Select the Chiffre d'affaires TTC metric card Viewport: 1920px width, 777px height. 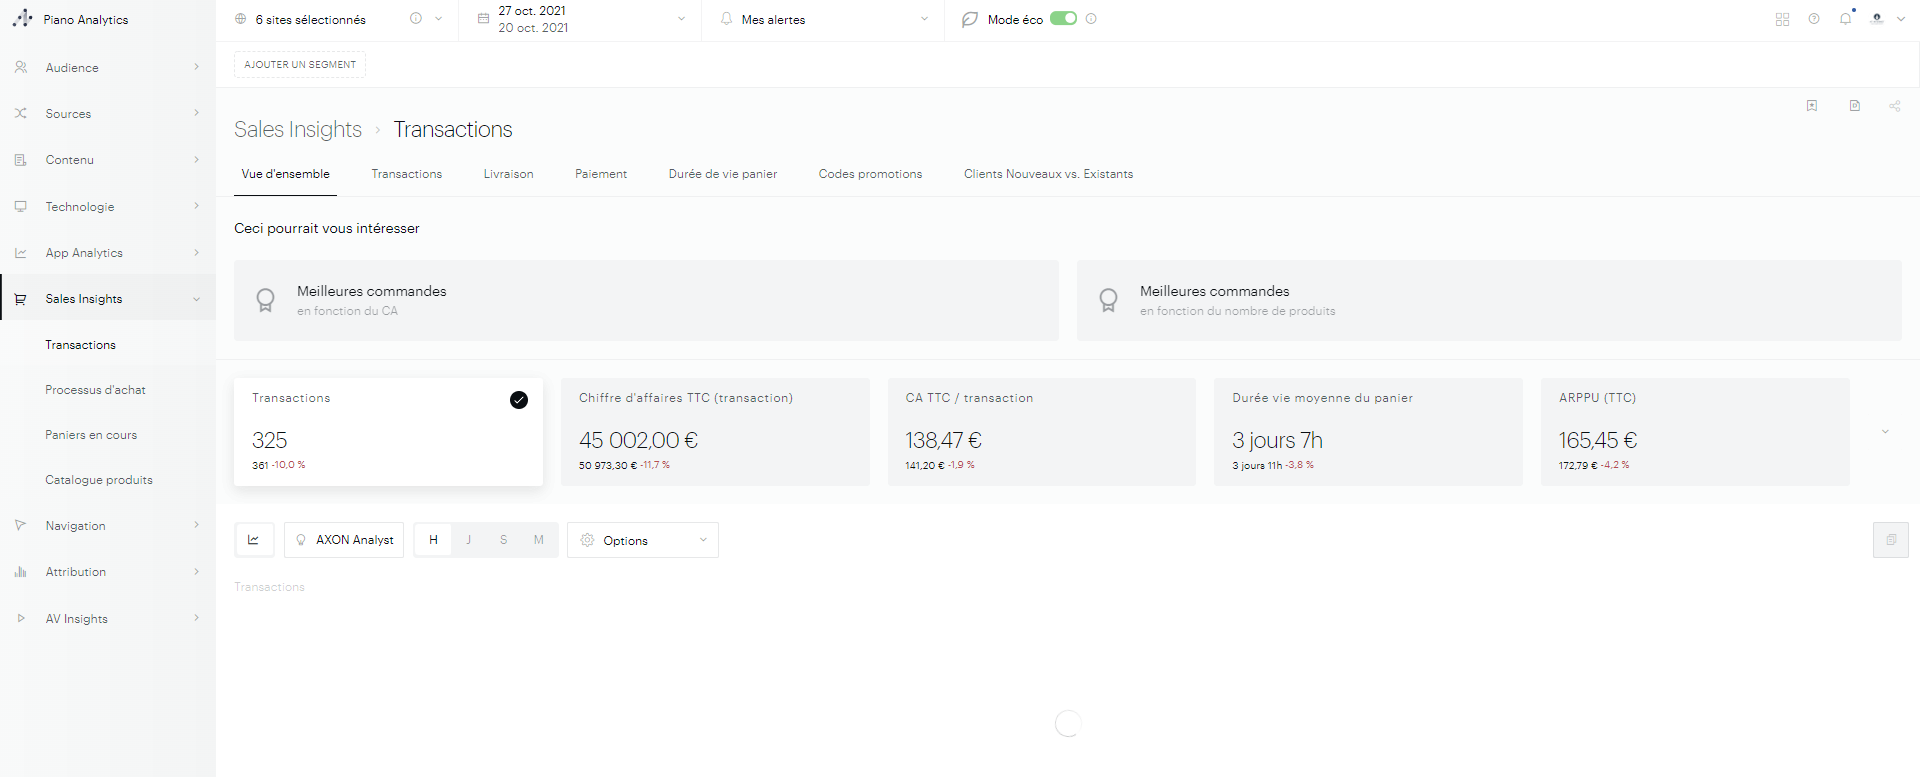[x=715, y=432]
